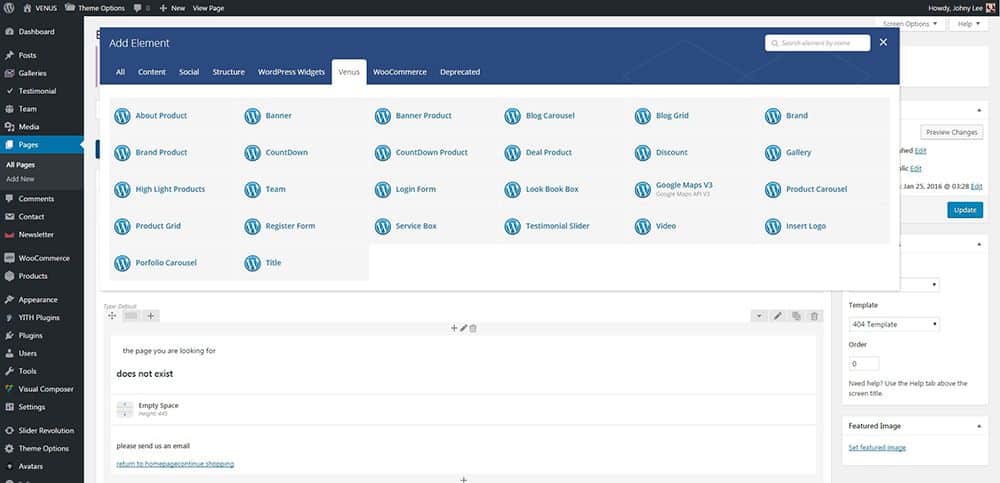
Task: Switch to the All tab
Action: (120, 72)
